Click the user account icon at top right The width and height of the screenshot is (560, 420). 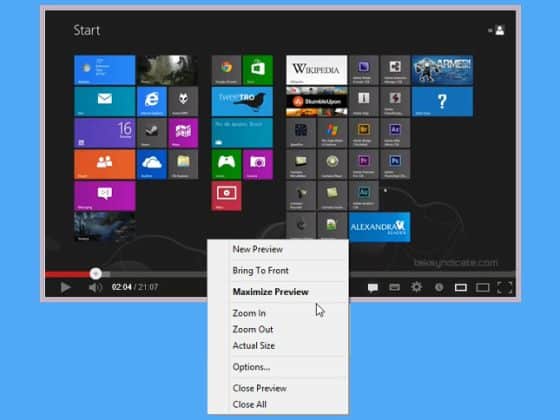[x=500, y=30]
